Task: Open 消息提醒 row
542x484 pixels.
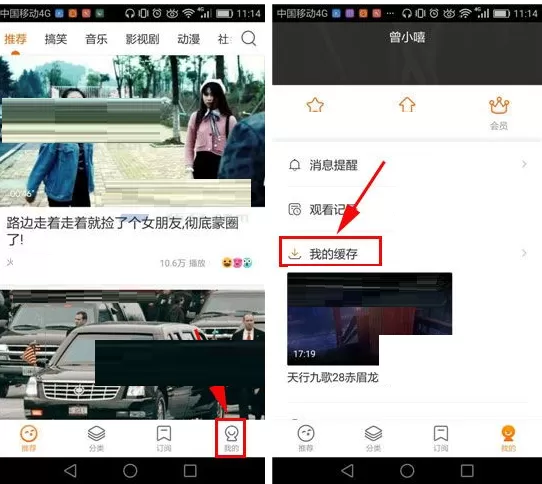Action: [407, 165]
